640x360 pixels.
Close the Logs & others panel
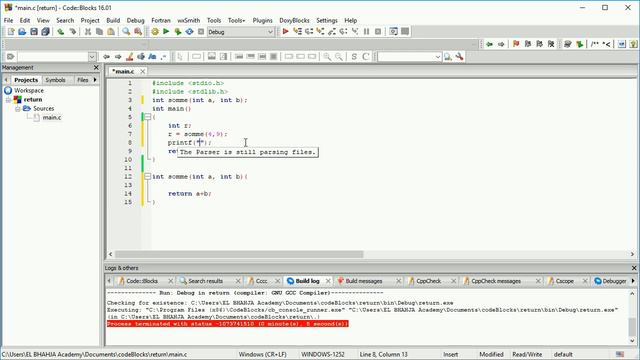coord(634,268)
